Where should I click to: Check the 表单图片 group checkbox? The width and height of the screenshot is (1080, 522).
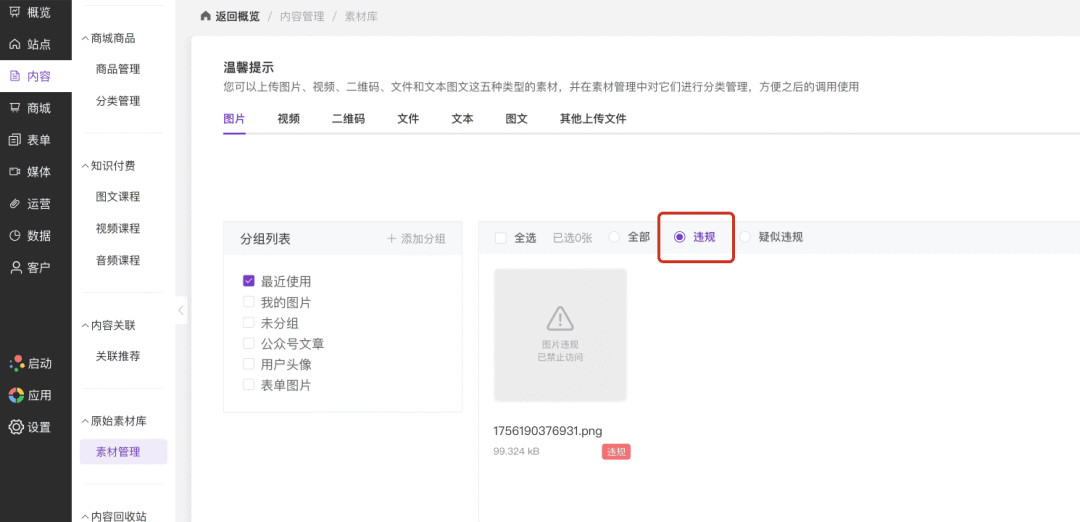pyautogui.click(x=249, y=384)
